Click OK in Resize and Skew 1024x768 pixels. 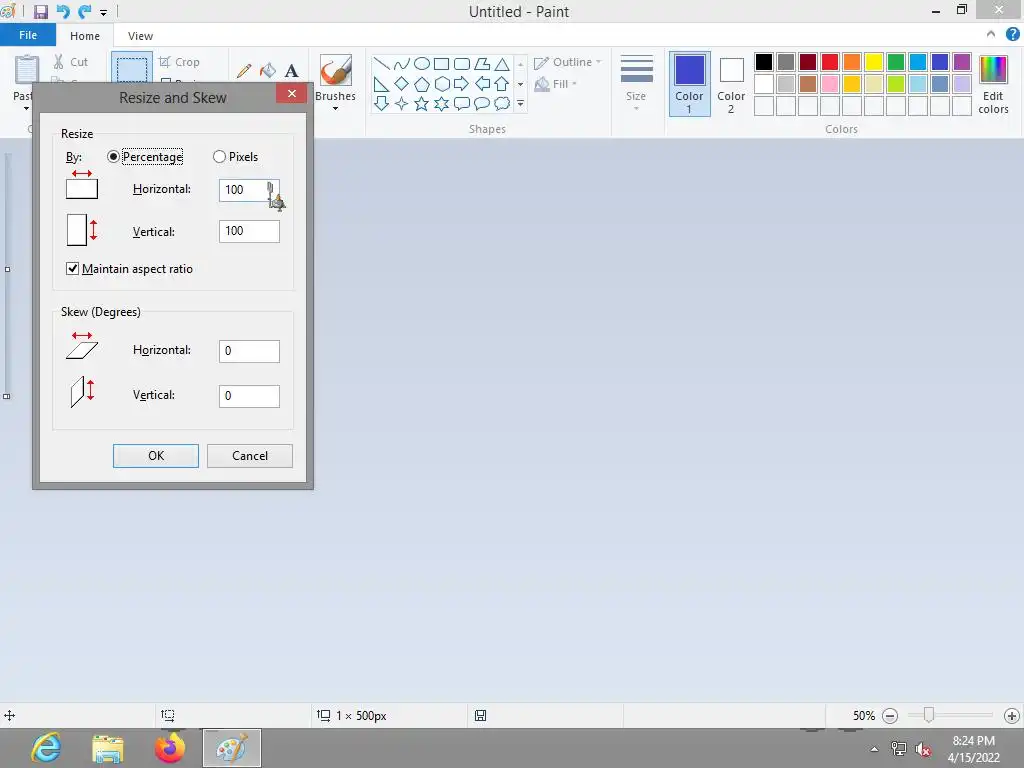coord(155,456)
